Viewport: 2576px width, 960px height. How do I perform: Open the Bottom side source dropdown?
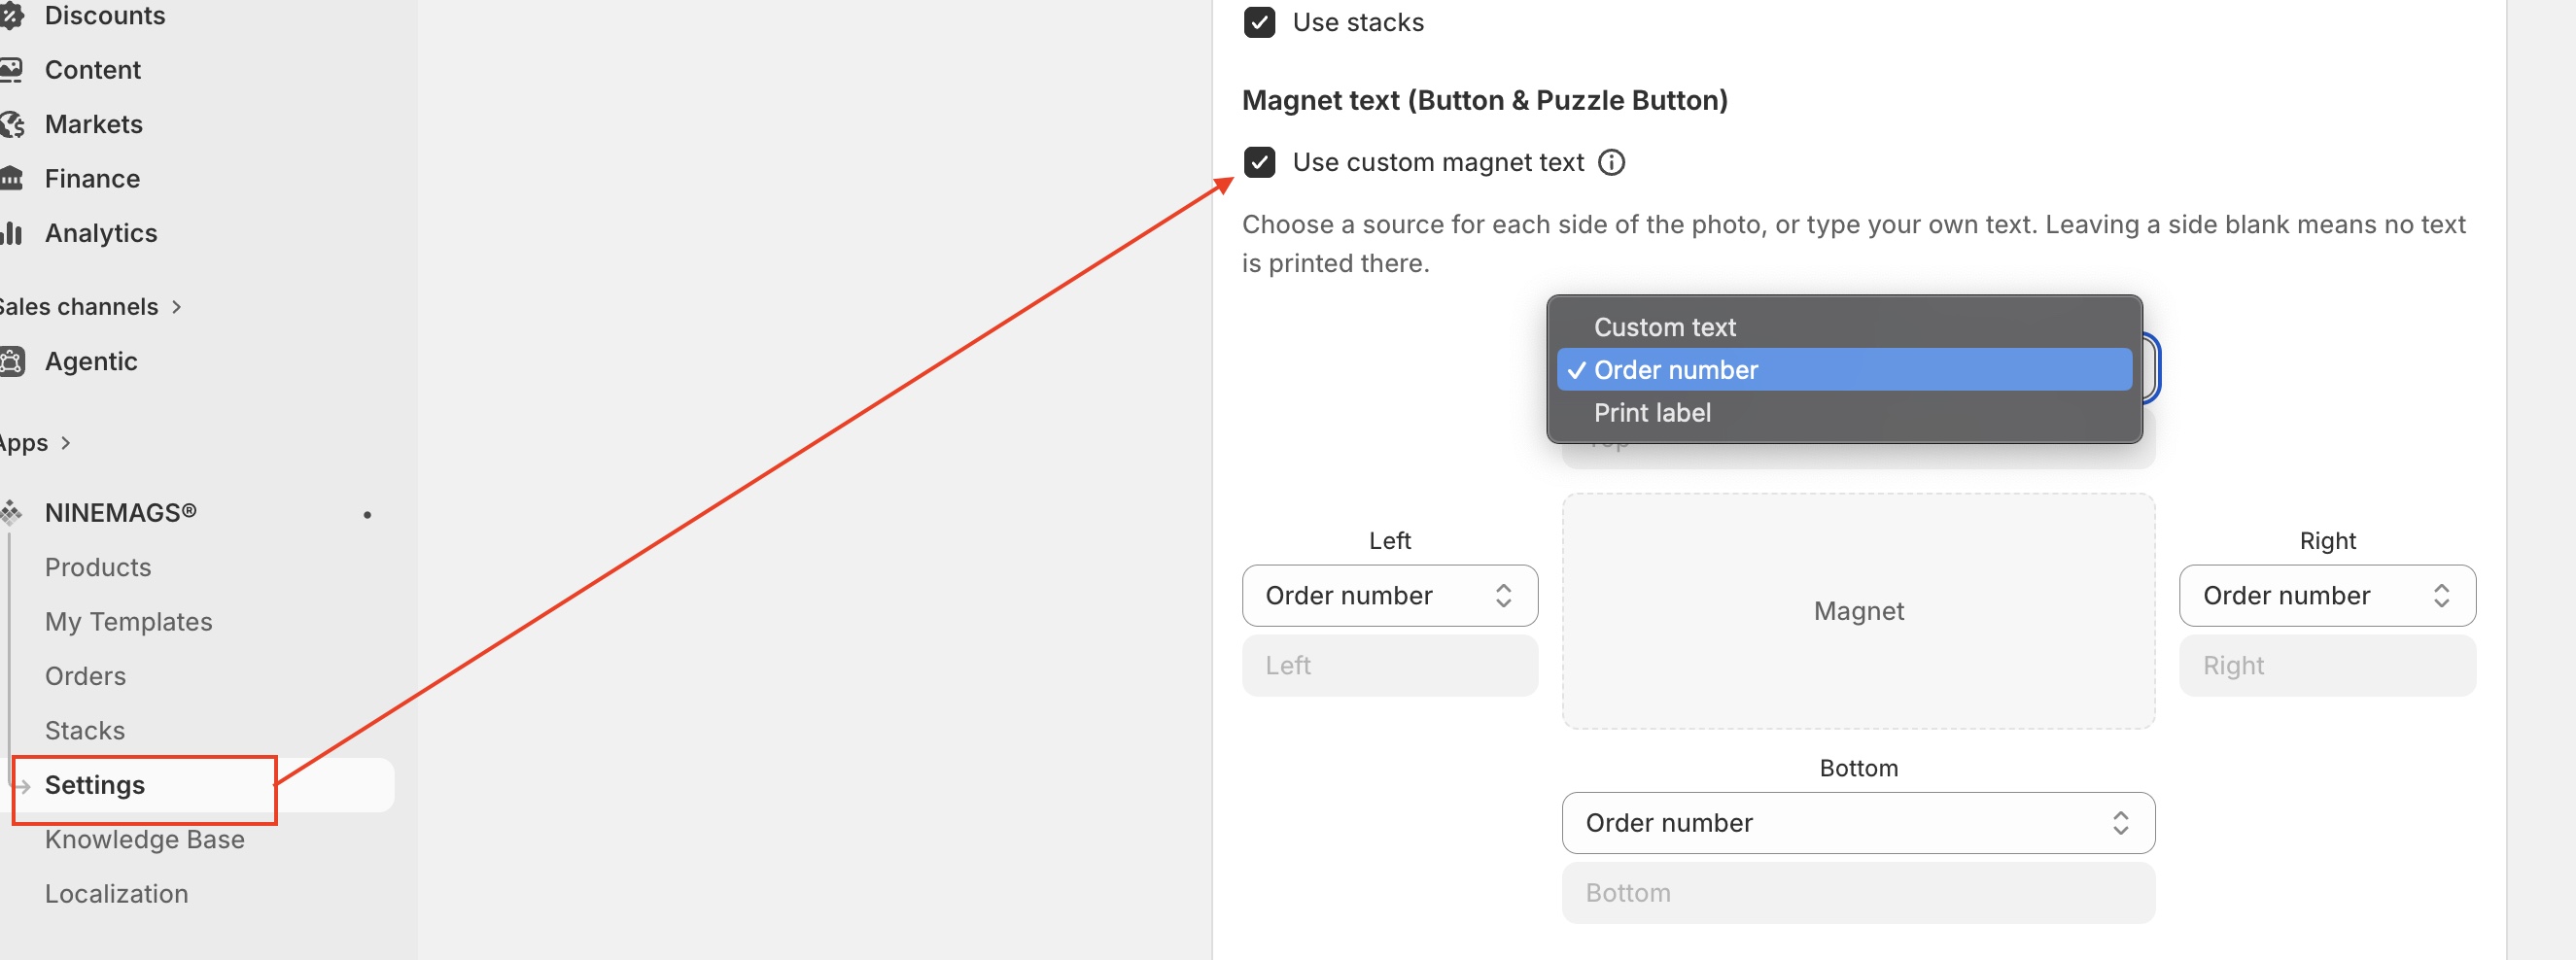point(1858,823)
